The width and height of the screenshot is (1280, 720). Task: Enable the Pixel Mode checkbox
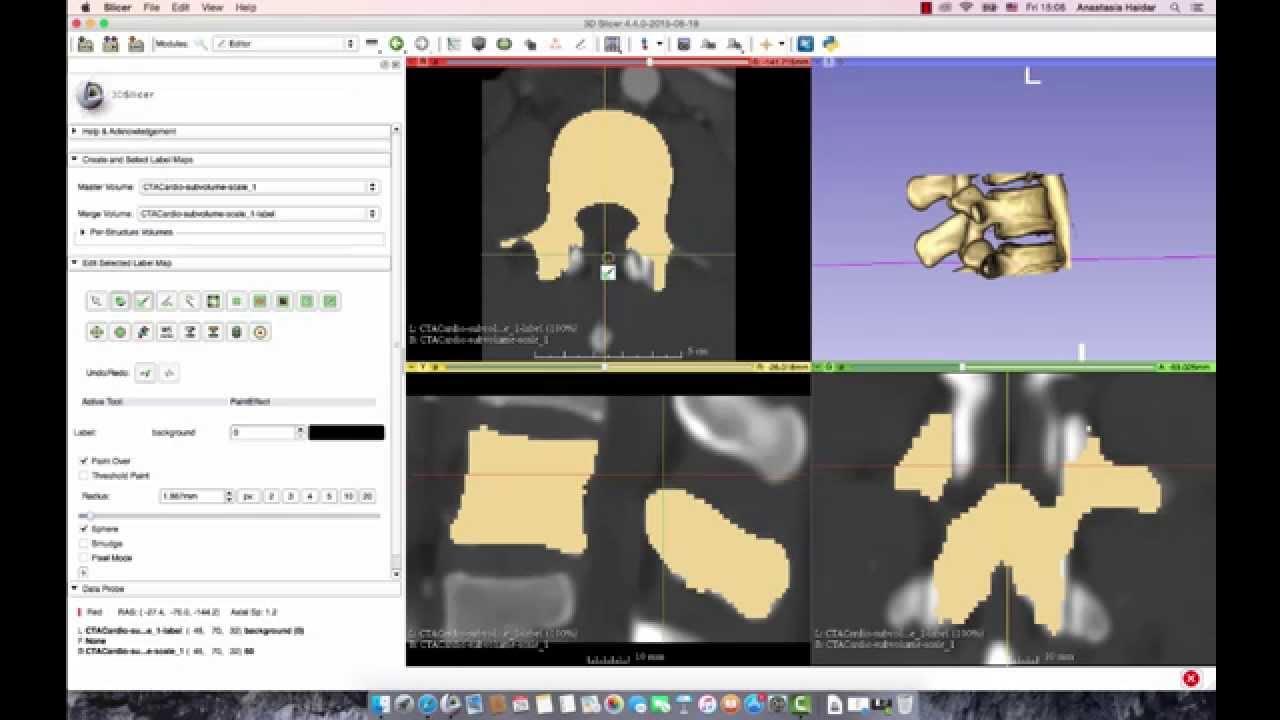(84, 558)
